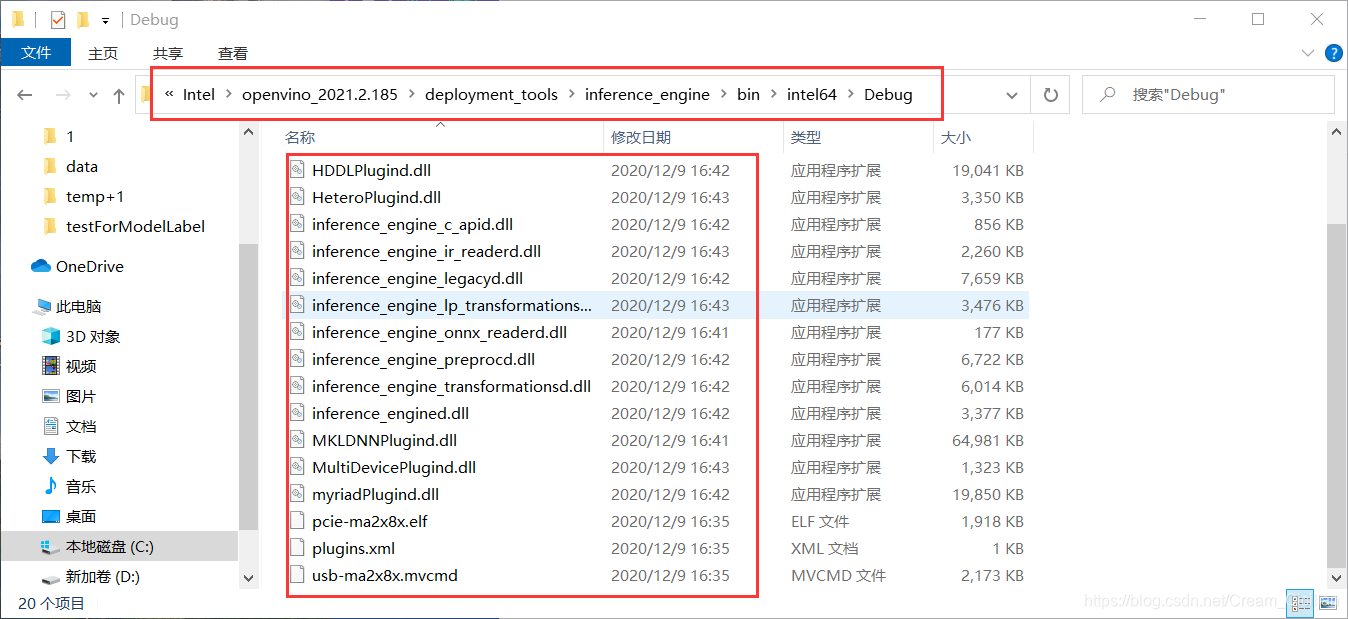
Task: Sort by the 修改日期 column header
Action: (641, 137)
